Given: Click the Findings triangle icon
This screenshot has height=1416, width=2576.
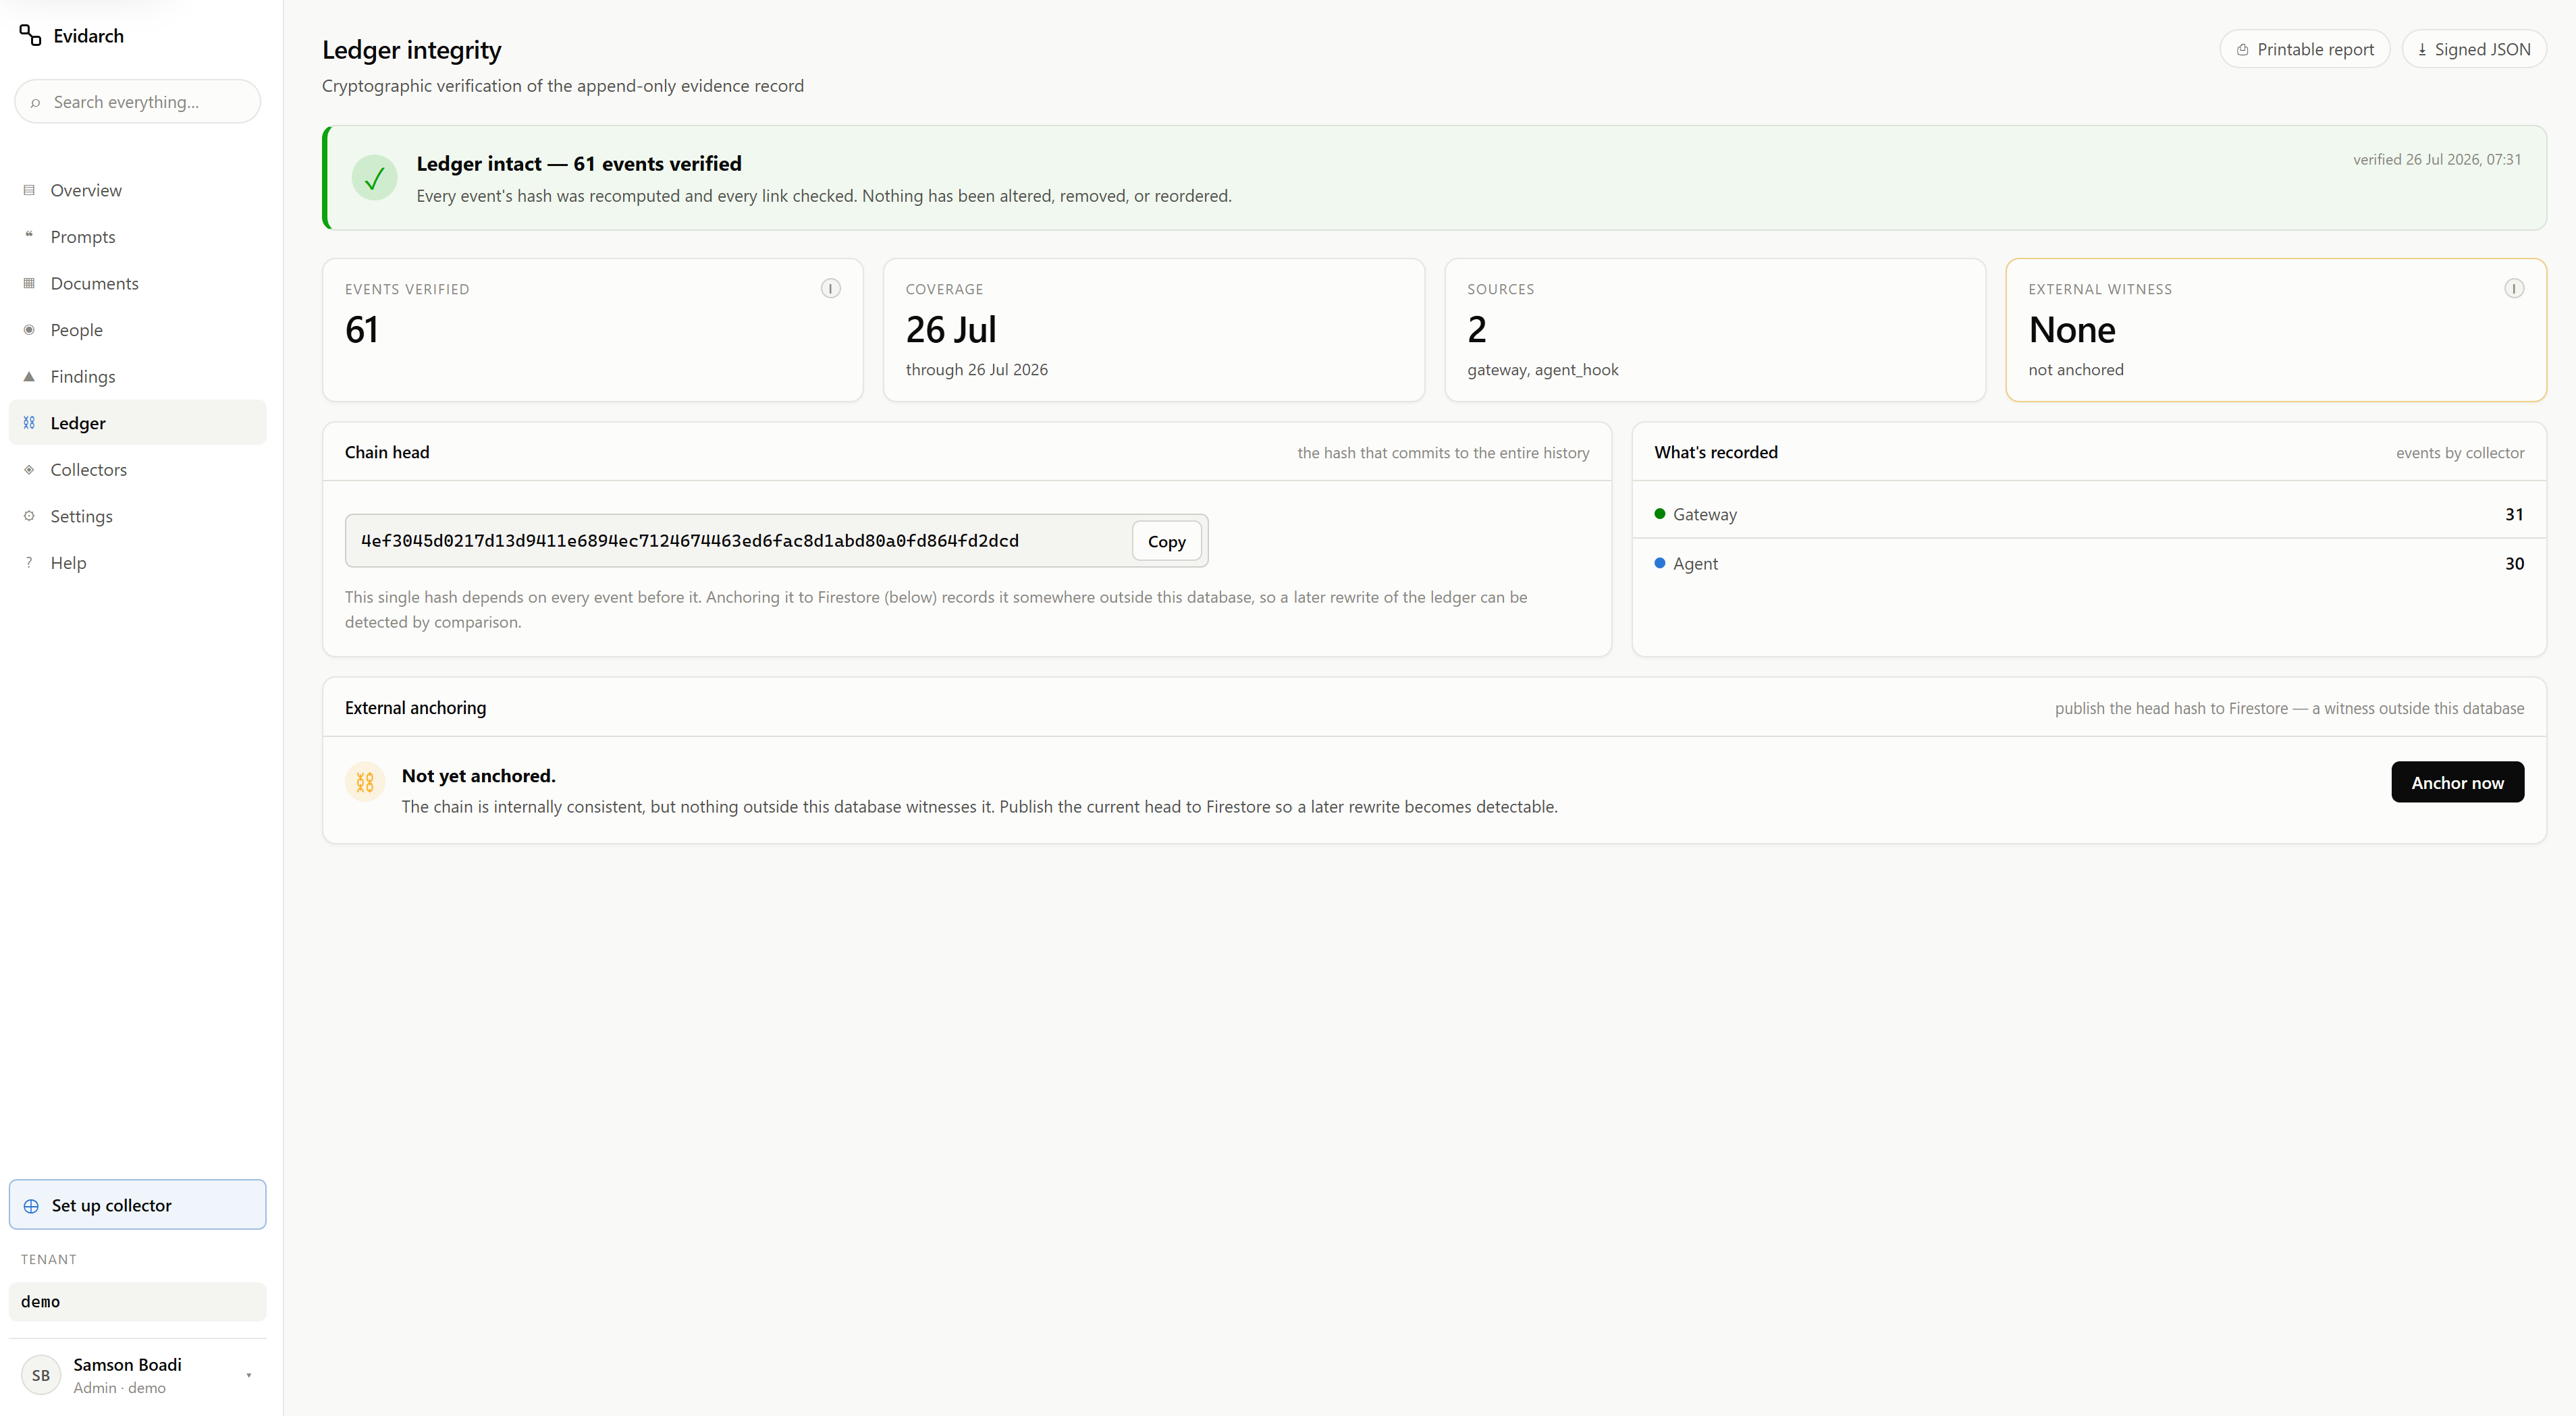Looking at the screenshot, I should point(29,376).
